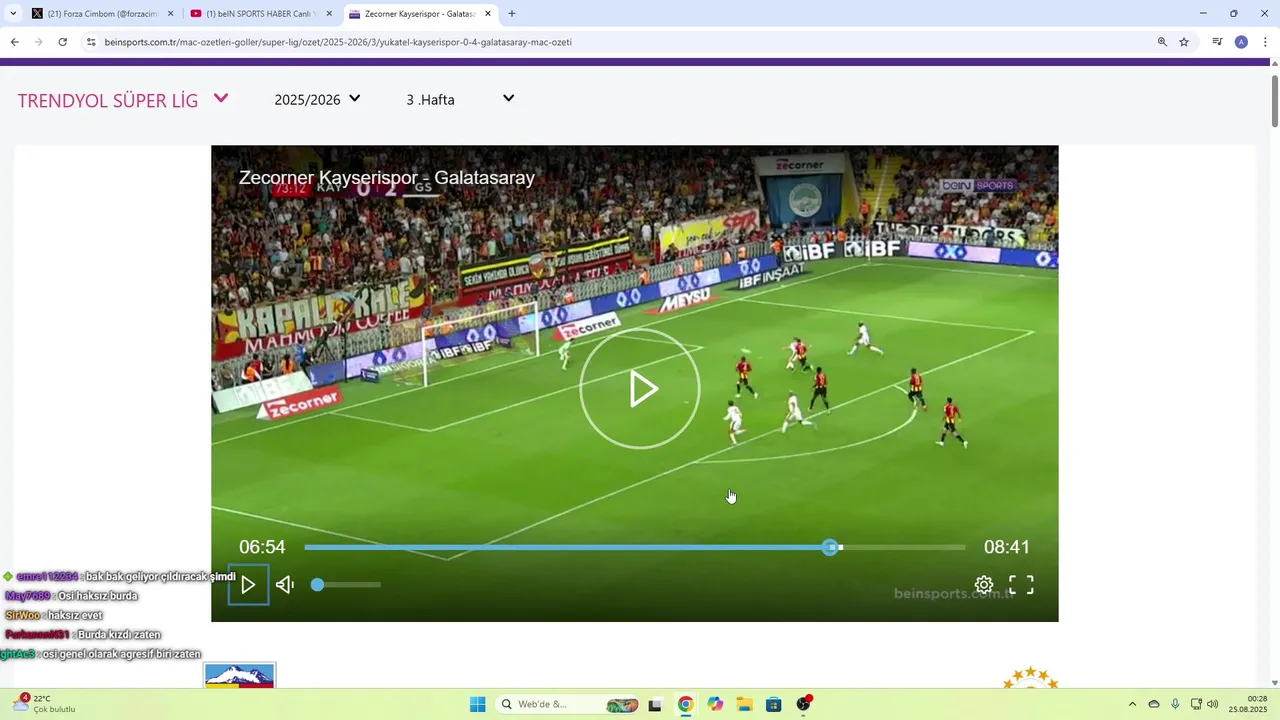The height and width of the screenshot is (720, 1280).
Task: Open Microsoft Store from the taskbar
Action: 773,704
